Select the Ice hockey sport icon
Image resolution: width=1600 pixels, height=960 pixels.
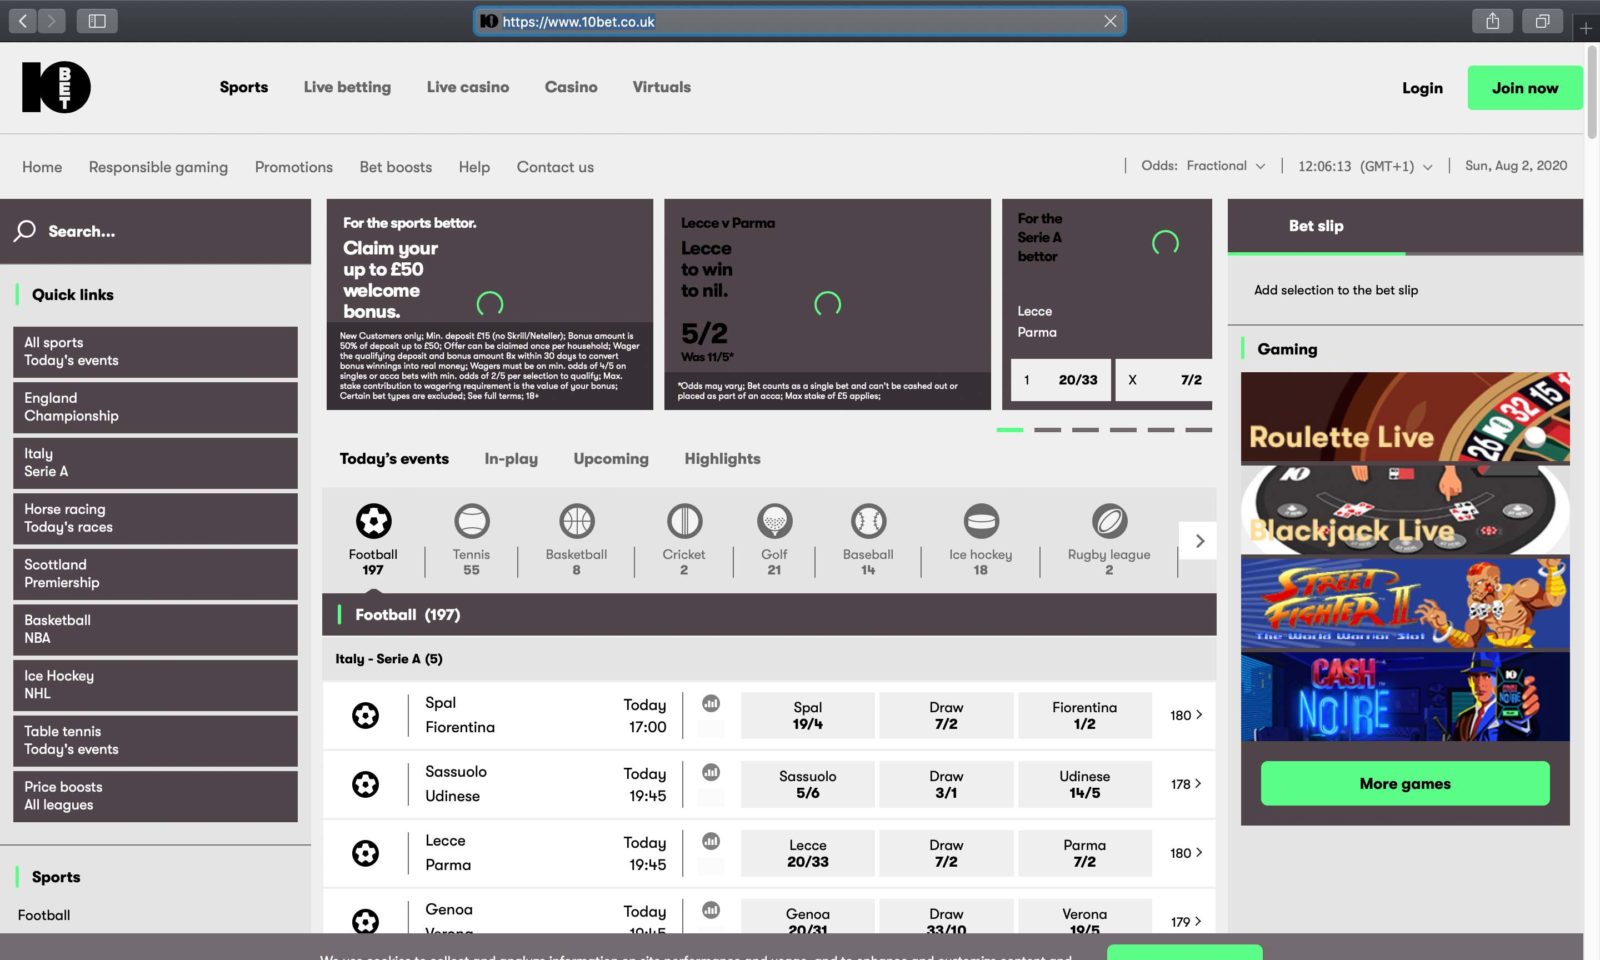click(x=980, y=532)
